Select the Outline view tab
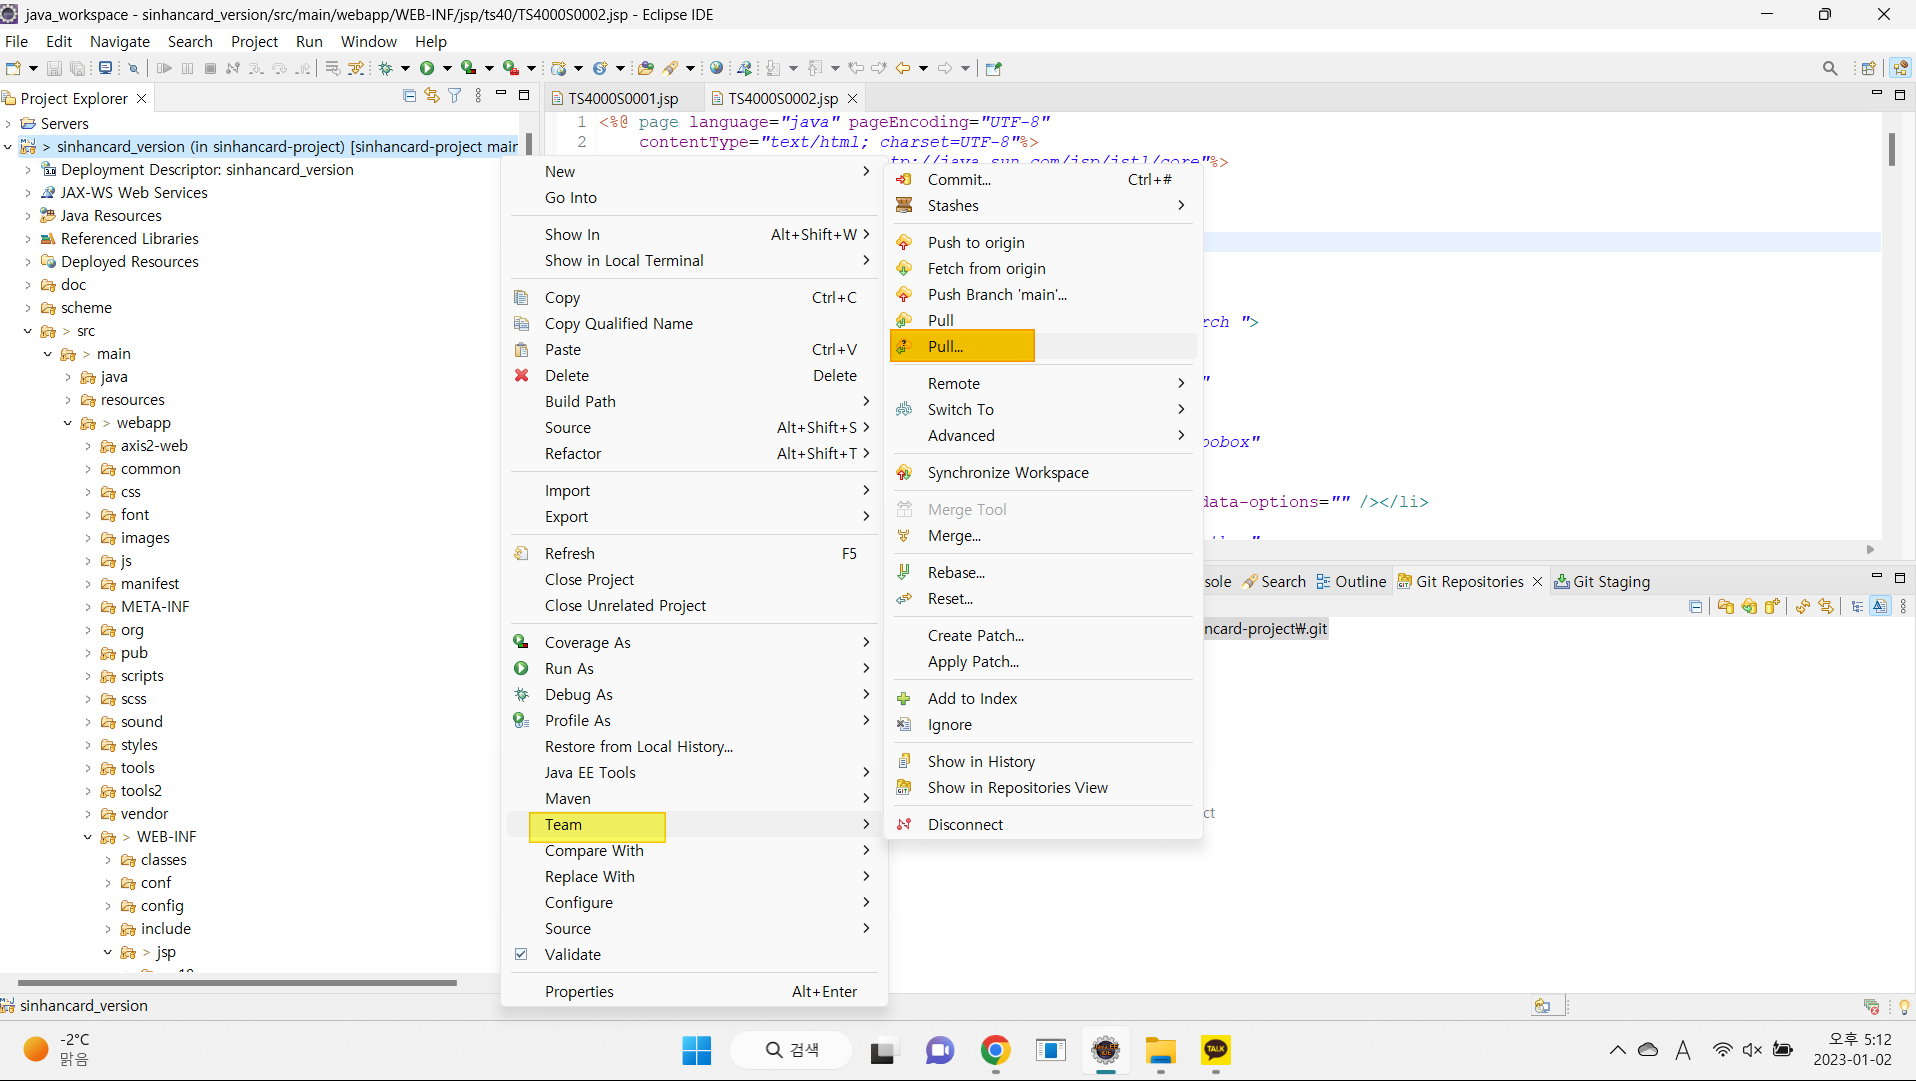The image size is (1916, 1081). pyautogui.click(x=1351, y=582)
